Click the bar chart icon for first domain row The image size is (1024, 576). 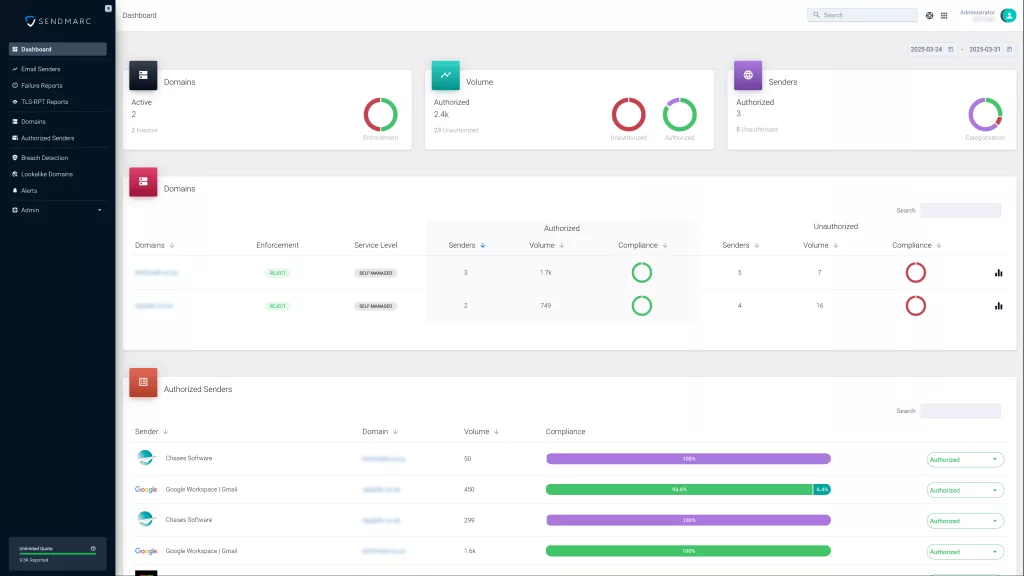tap(999, 272)
